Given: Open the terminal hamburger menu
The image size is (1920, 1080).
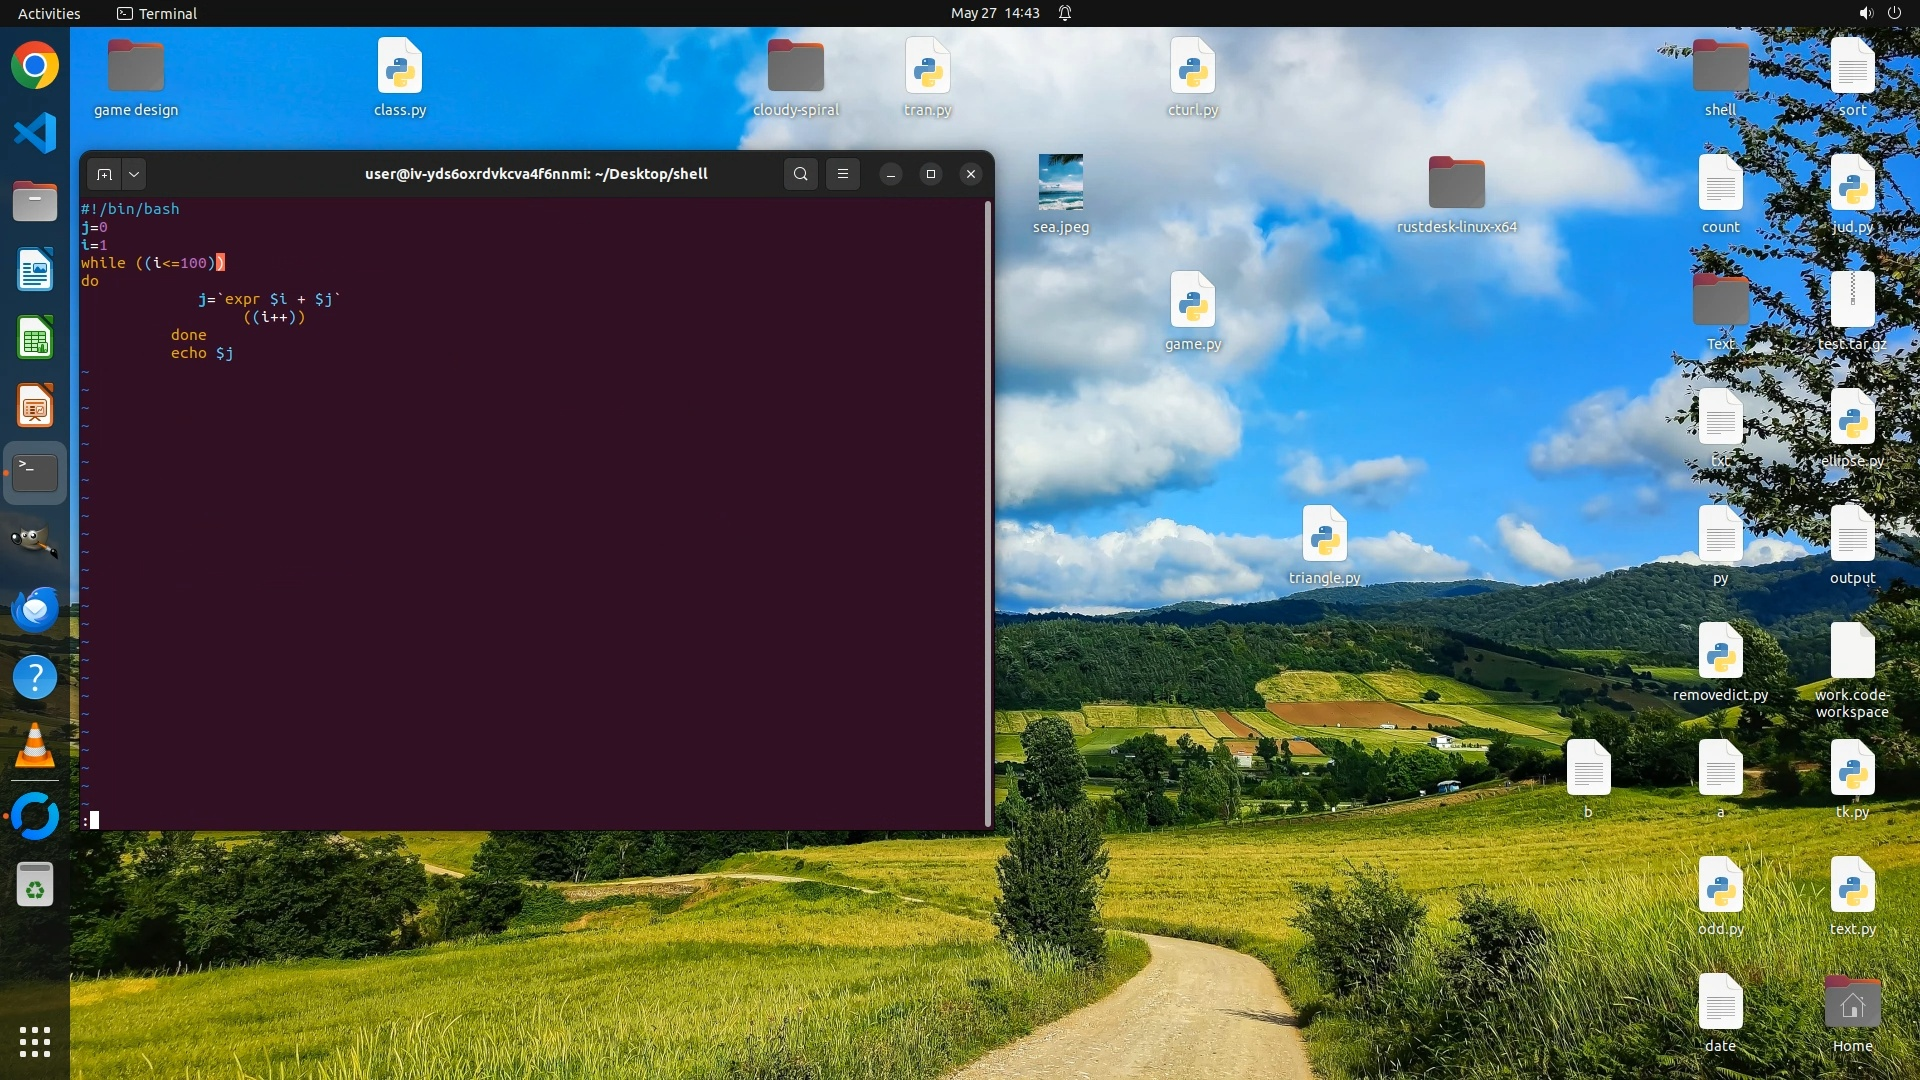Looking at the screenshot, I should point(843,174).
